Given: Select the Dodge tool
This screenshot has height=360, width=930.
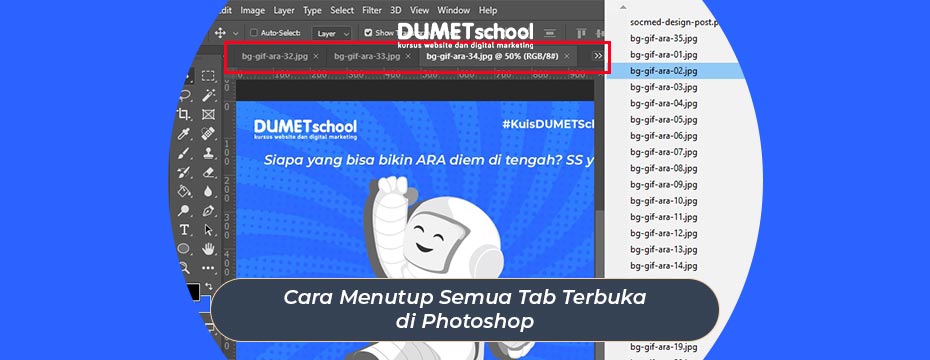Looking at the screenshot, I should pyautogui.click(x=184, y=210).
